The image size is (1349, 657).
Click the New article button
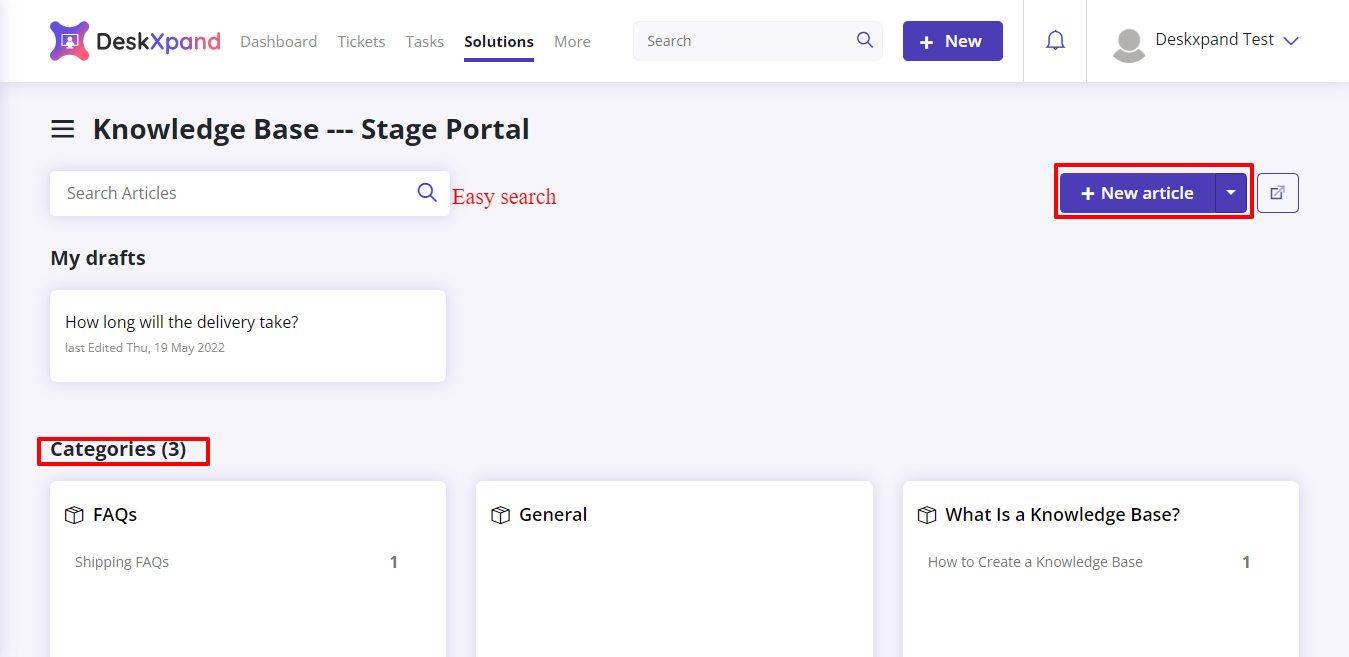(x=1136, y=192)
